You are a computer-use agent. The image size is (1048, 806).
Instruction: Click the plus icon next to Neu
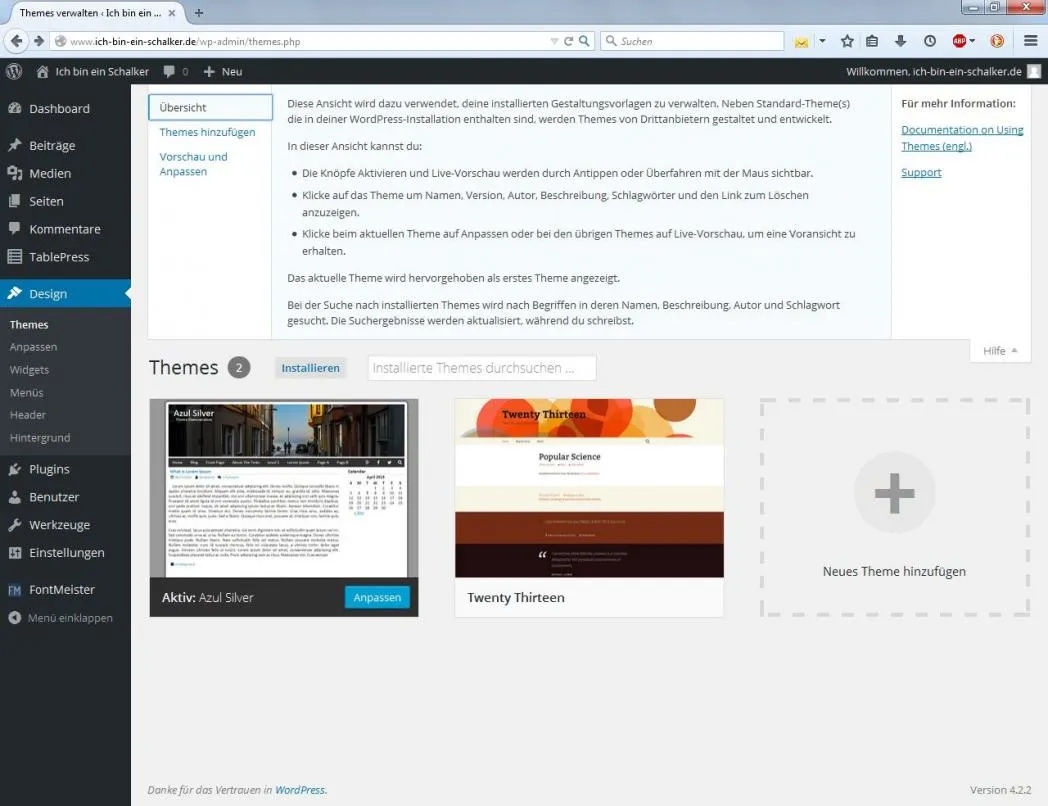pyautogui.click(x=209, y=72)
